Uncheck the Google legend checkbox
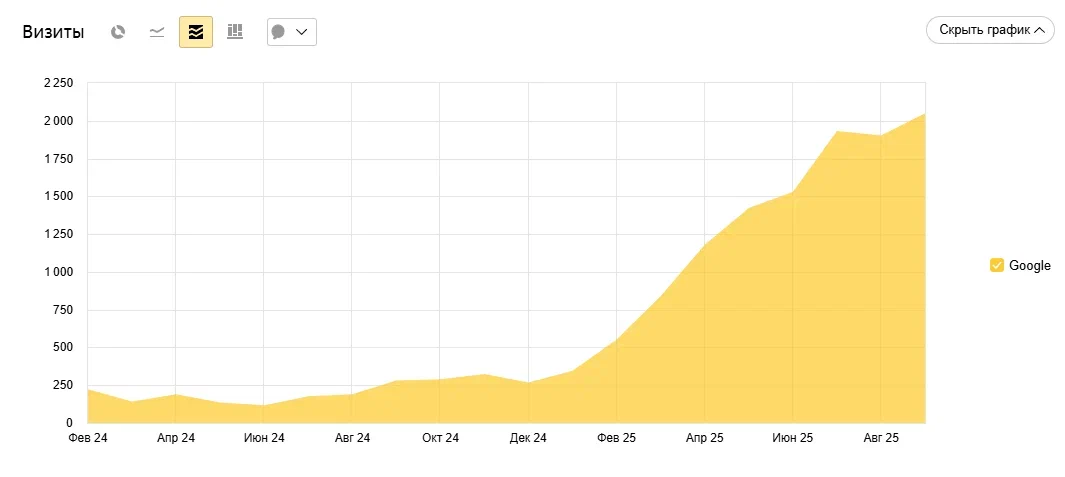 (x=996, y=265)
